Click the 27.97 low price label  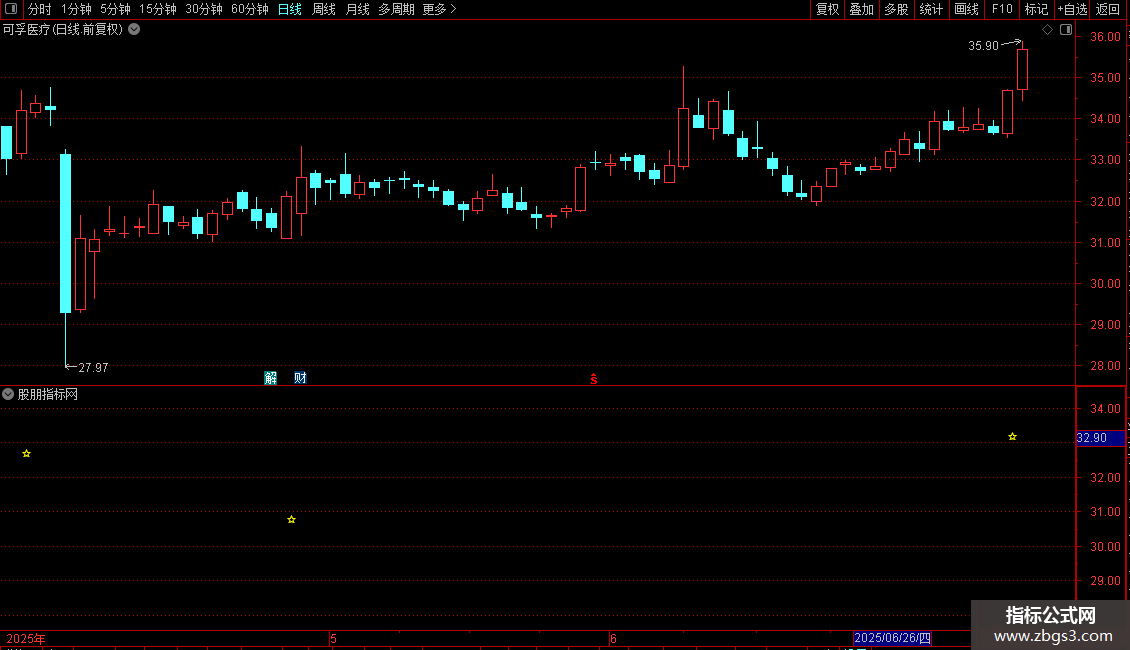(x=93, y=368)
